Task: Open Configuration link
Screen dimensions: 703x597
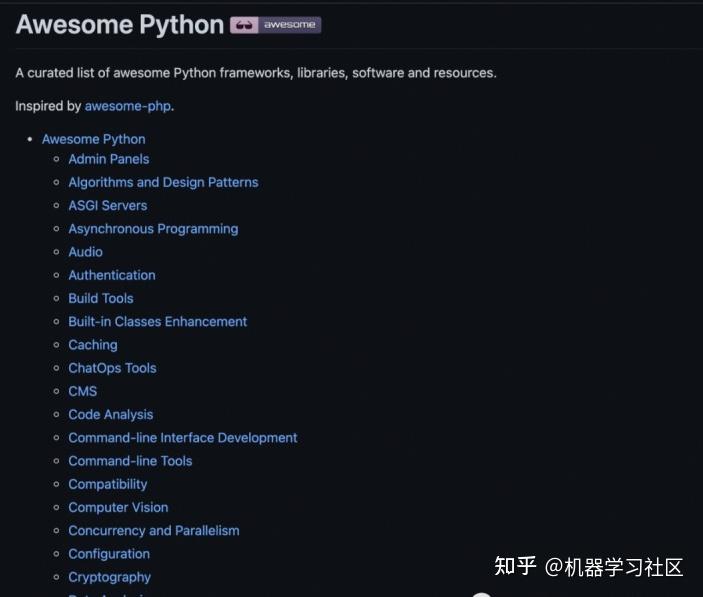Action: point(109,554)
